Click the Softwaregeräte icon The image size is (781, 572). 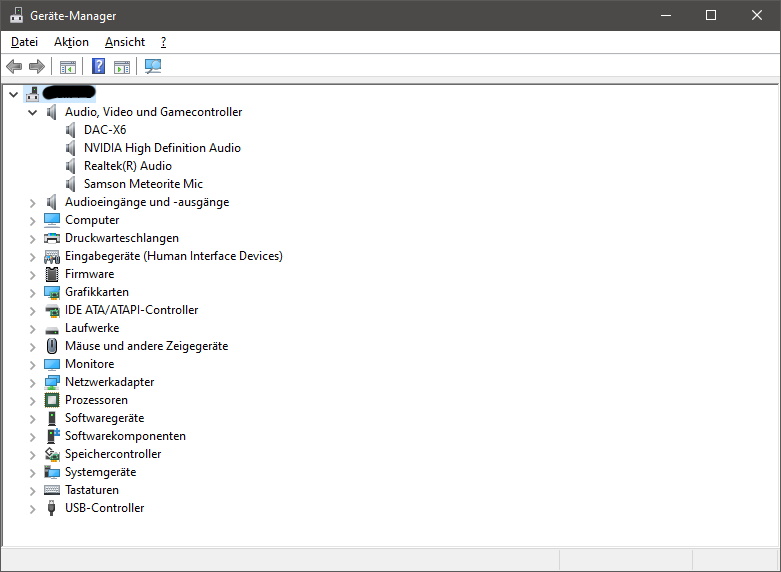pyautogui.click(x=52, y=418)
